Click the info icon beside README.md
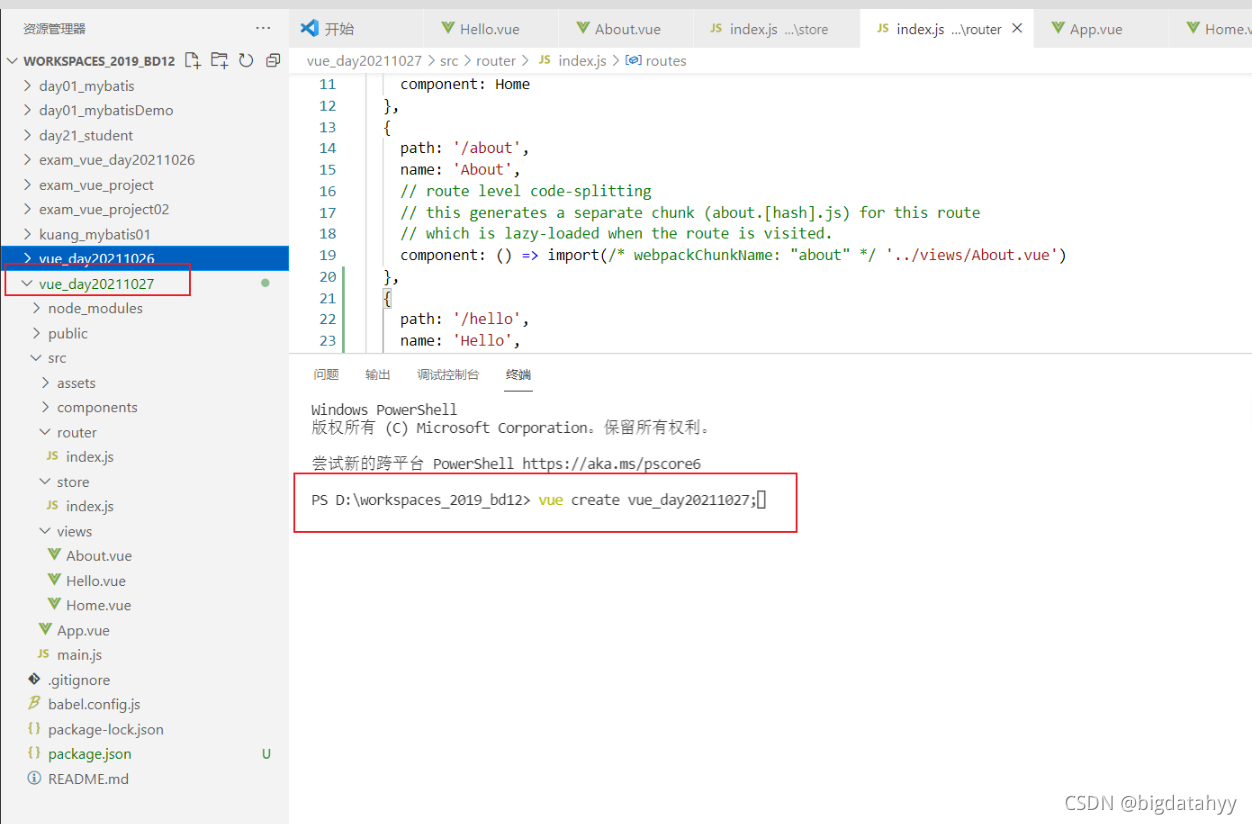 coord(35,778)
